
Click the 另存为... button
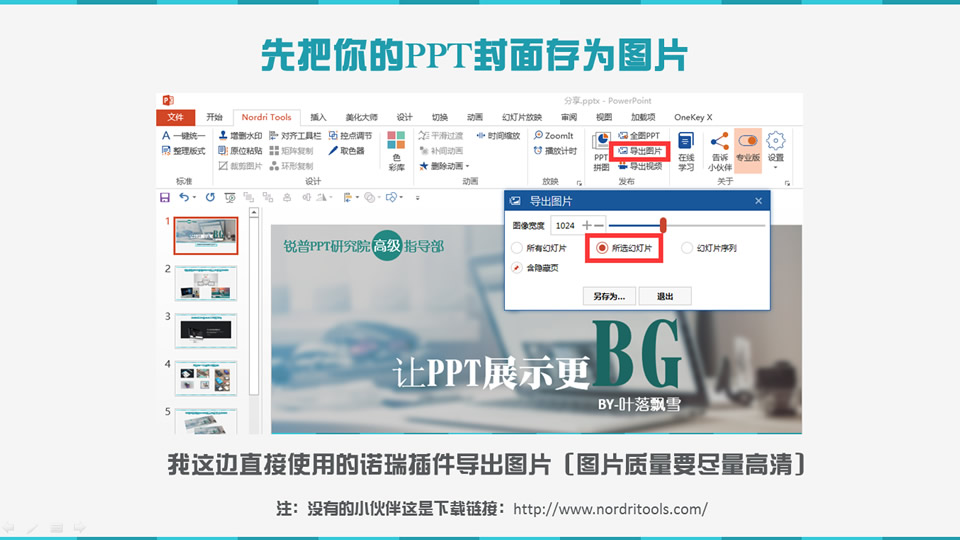(609, 296)
